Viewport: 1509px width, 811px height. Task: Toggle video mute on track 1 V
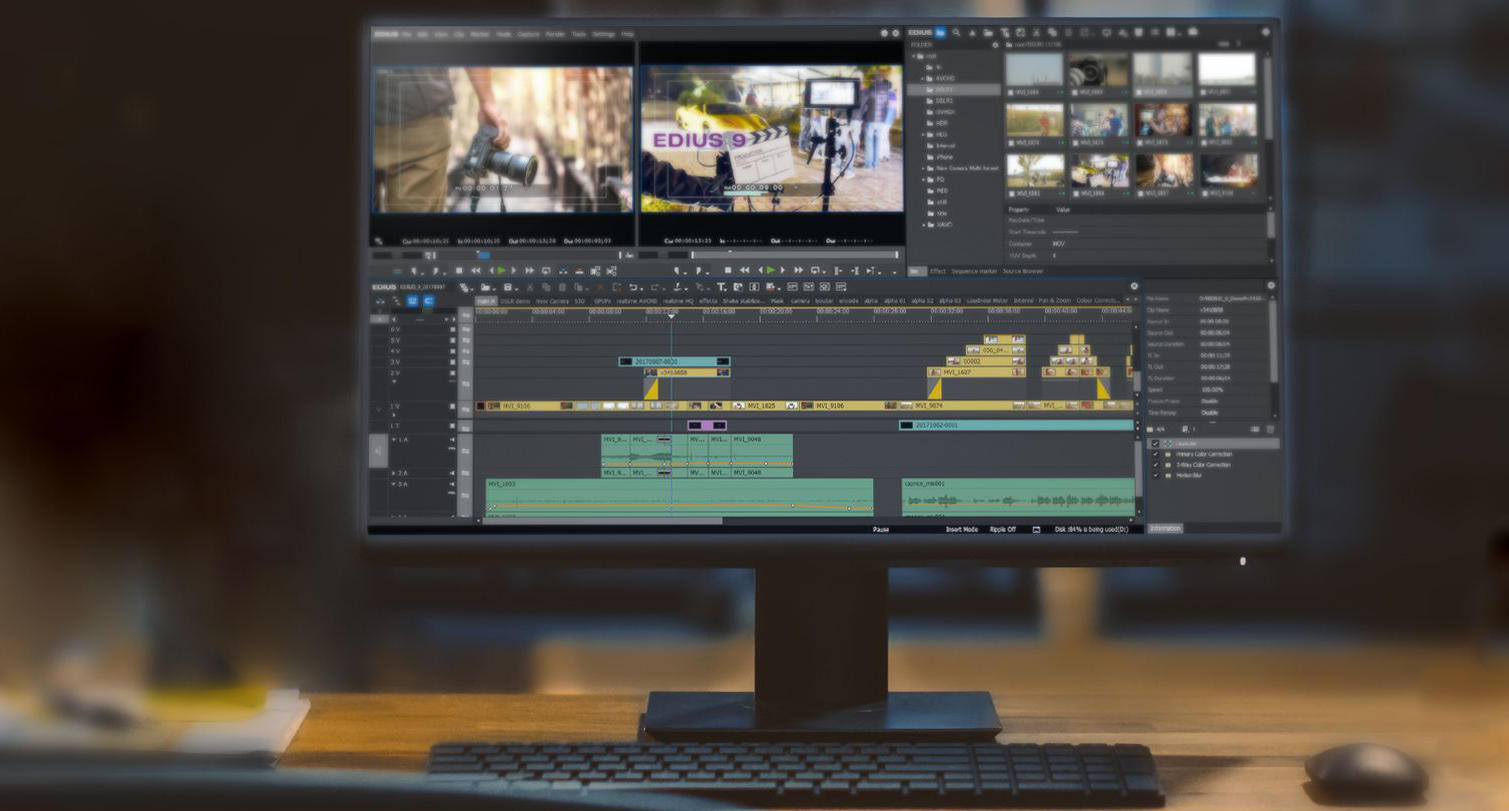point(452,407)
